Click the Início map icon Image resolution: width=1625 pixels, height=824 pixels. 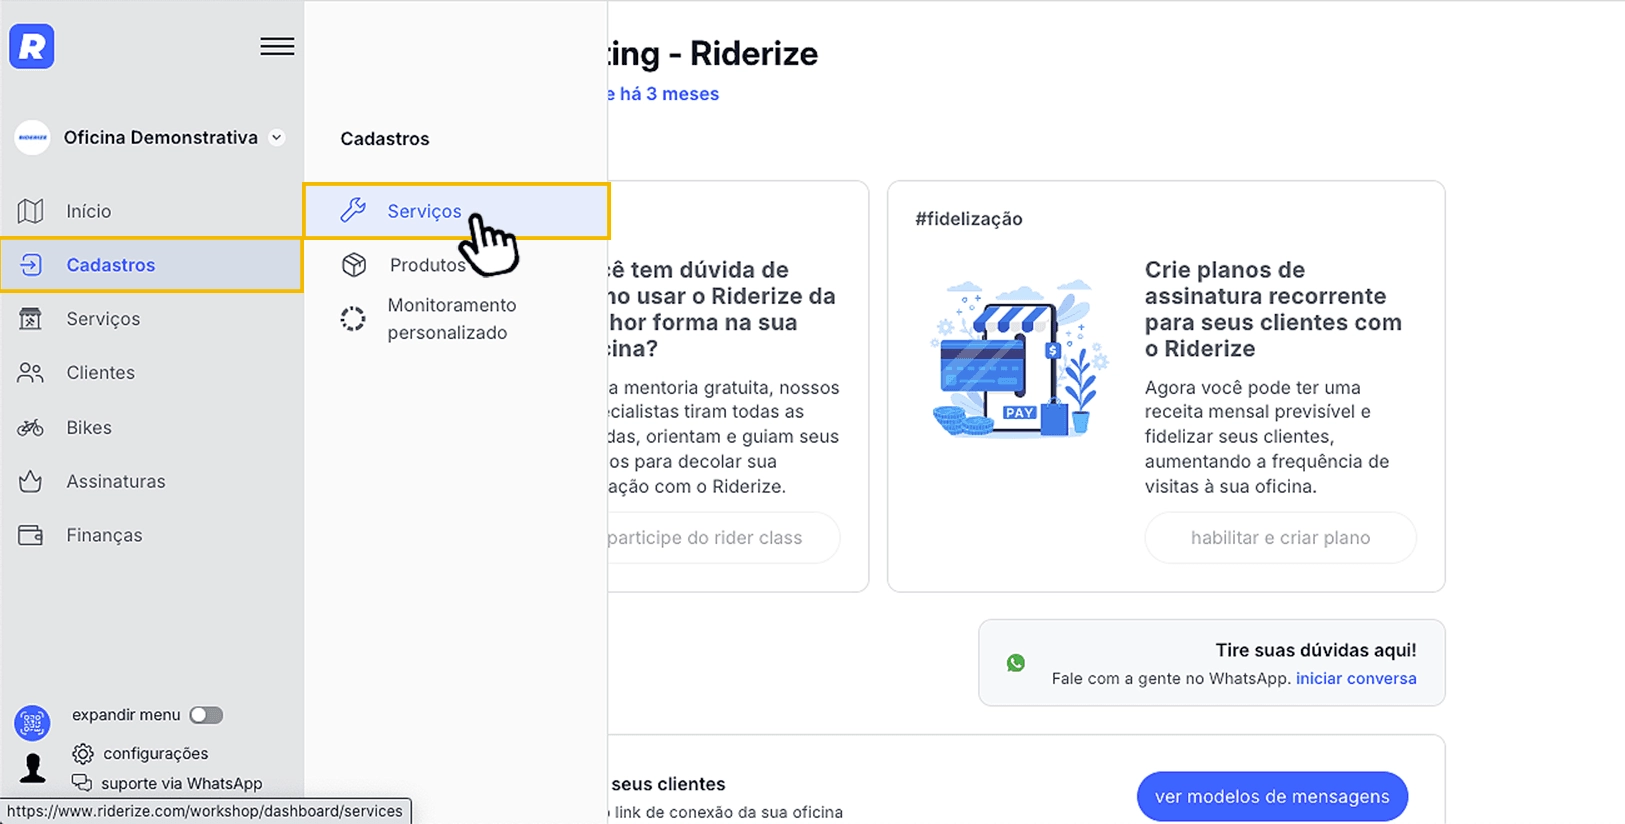31,211
